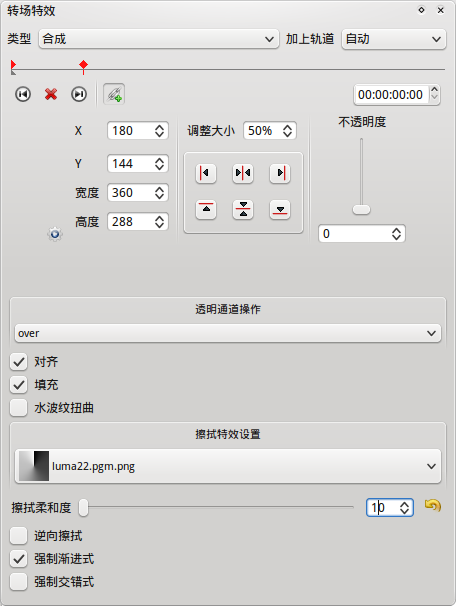Align to bottom button

tap(280, 209)
